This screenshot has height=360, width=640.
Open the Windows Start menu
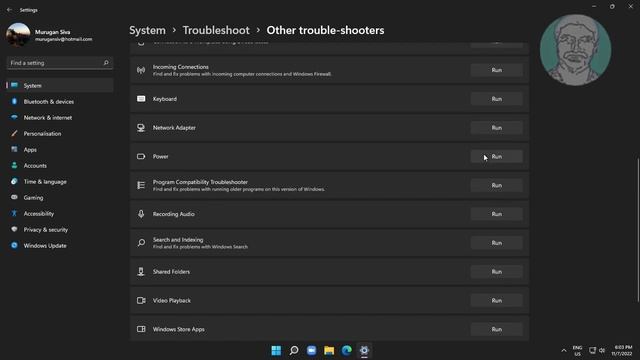point(276,350)
